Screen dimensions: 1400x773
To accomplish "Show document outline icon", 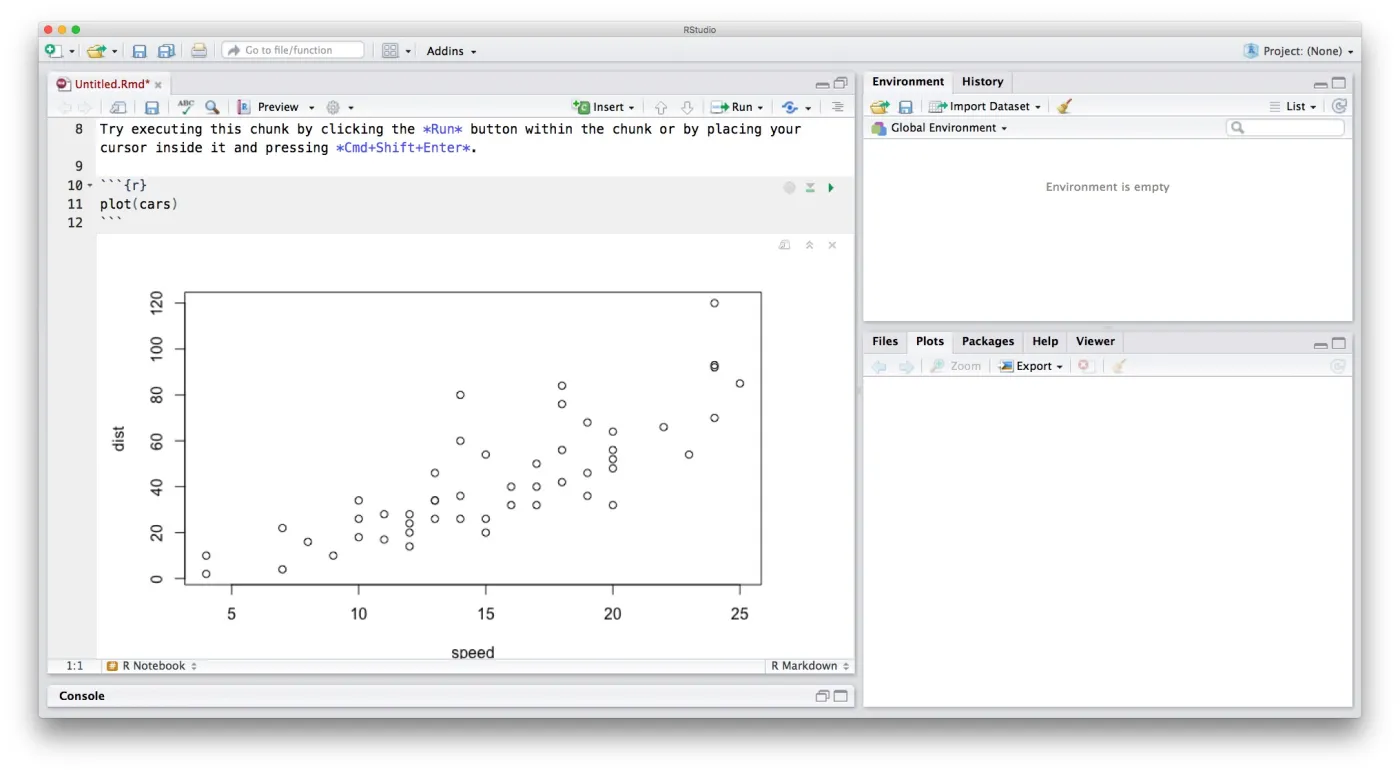I will tap(838, 107).
